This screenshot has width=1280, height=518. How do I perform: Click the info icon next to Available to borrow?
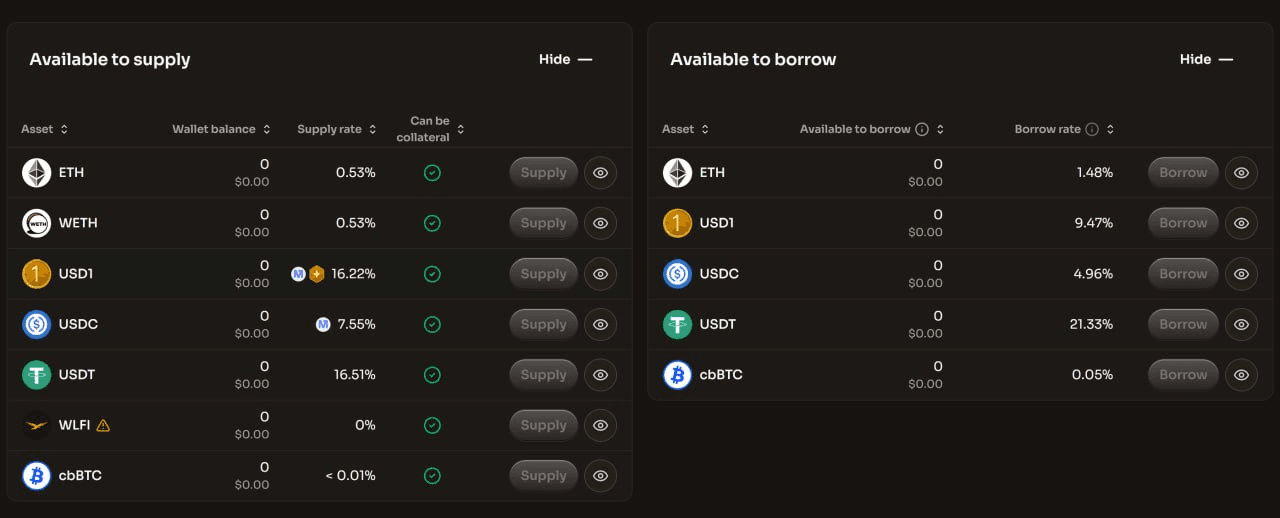[922, 129]
